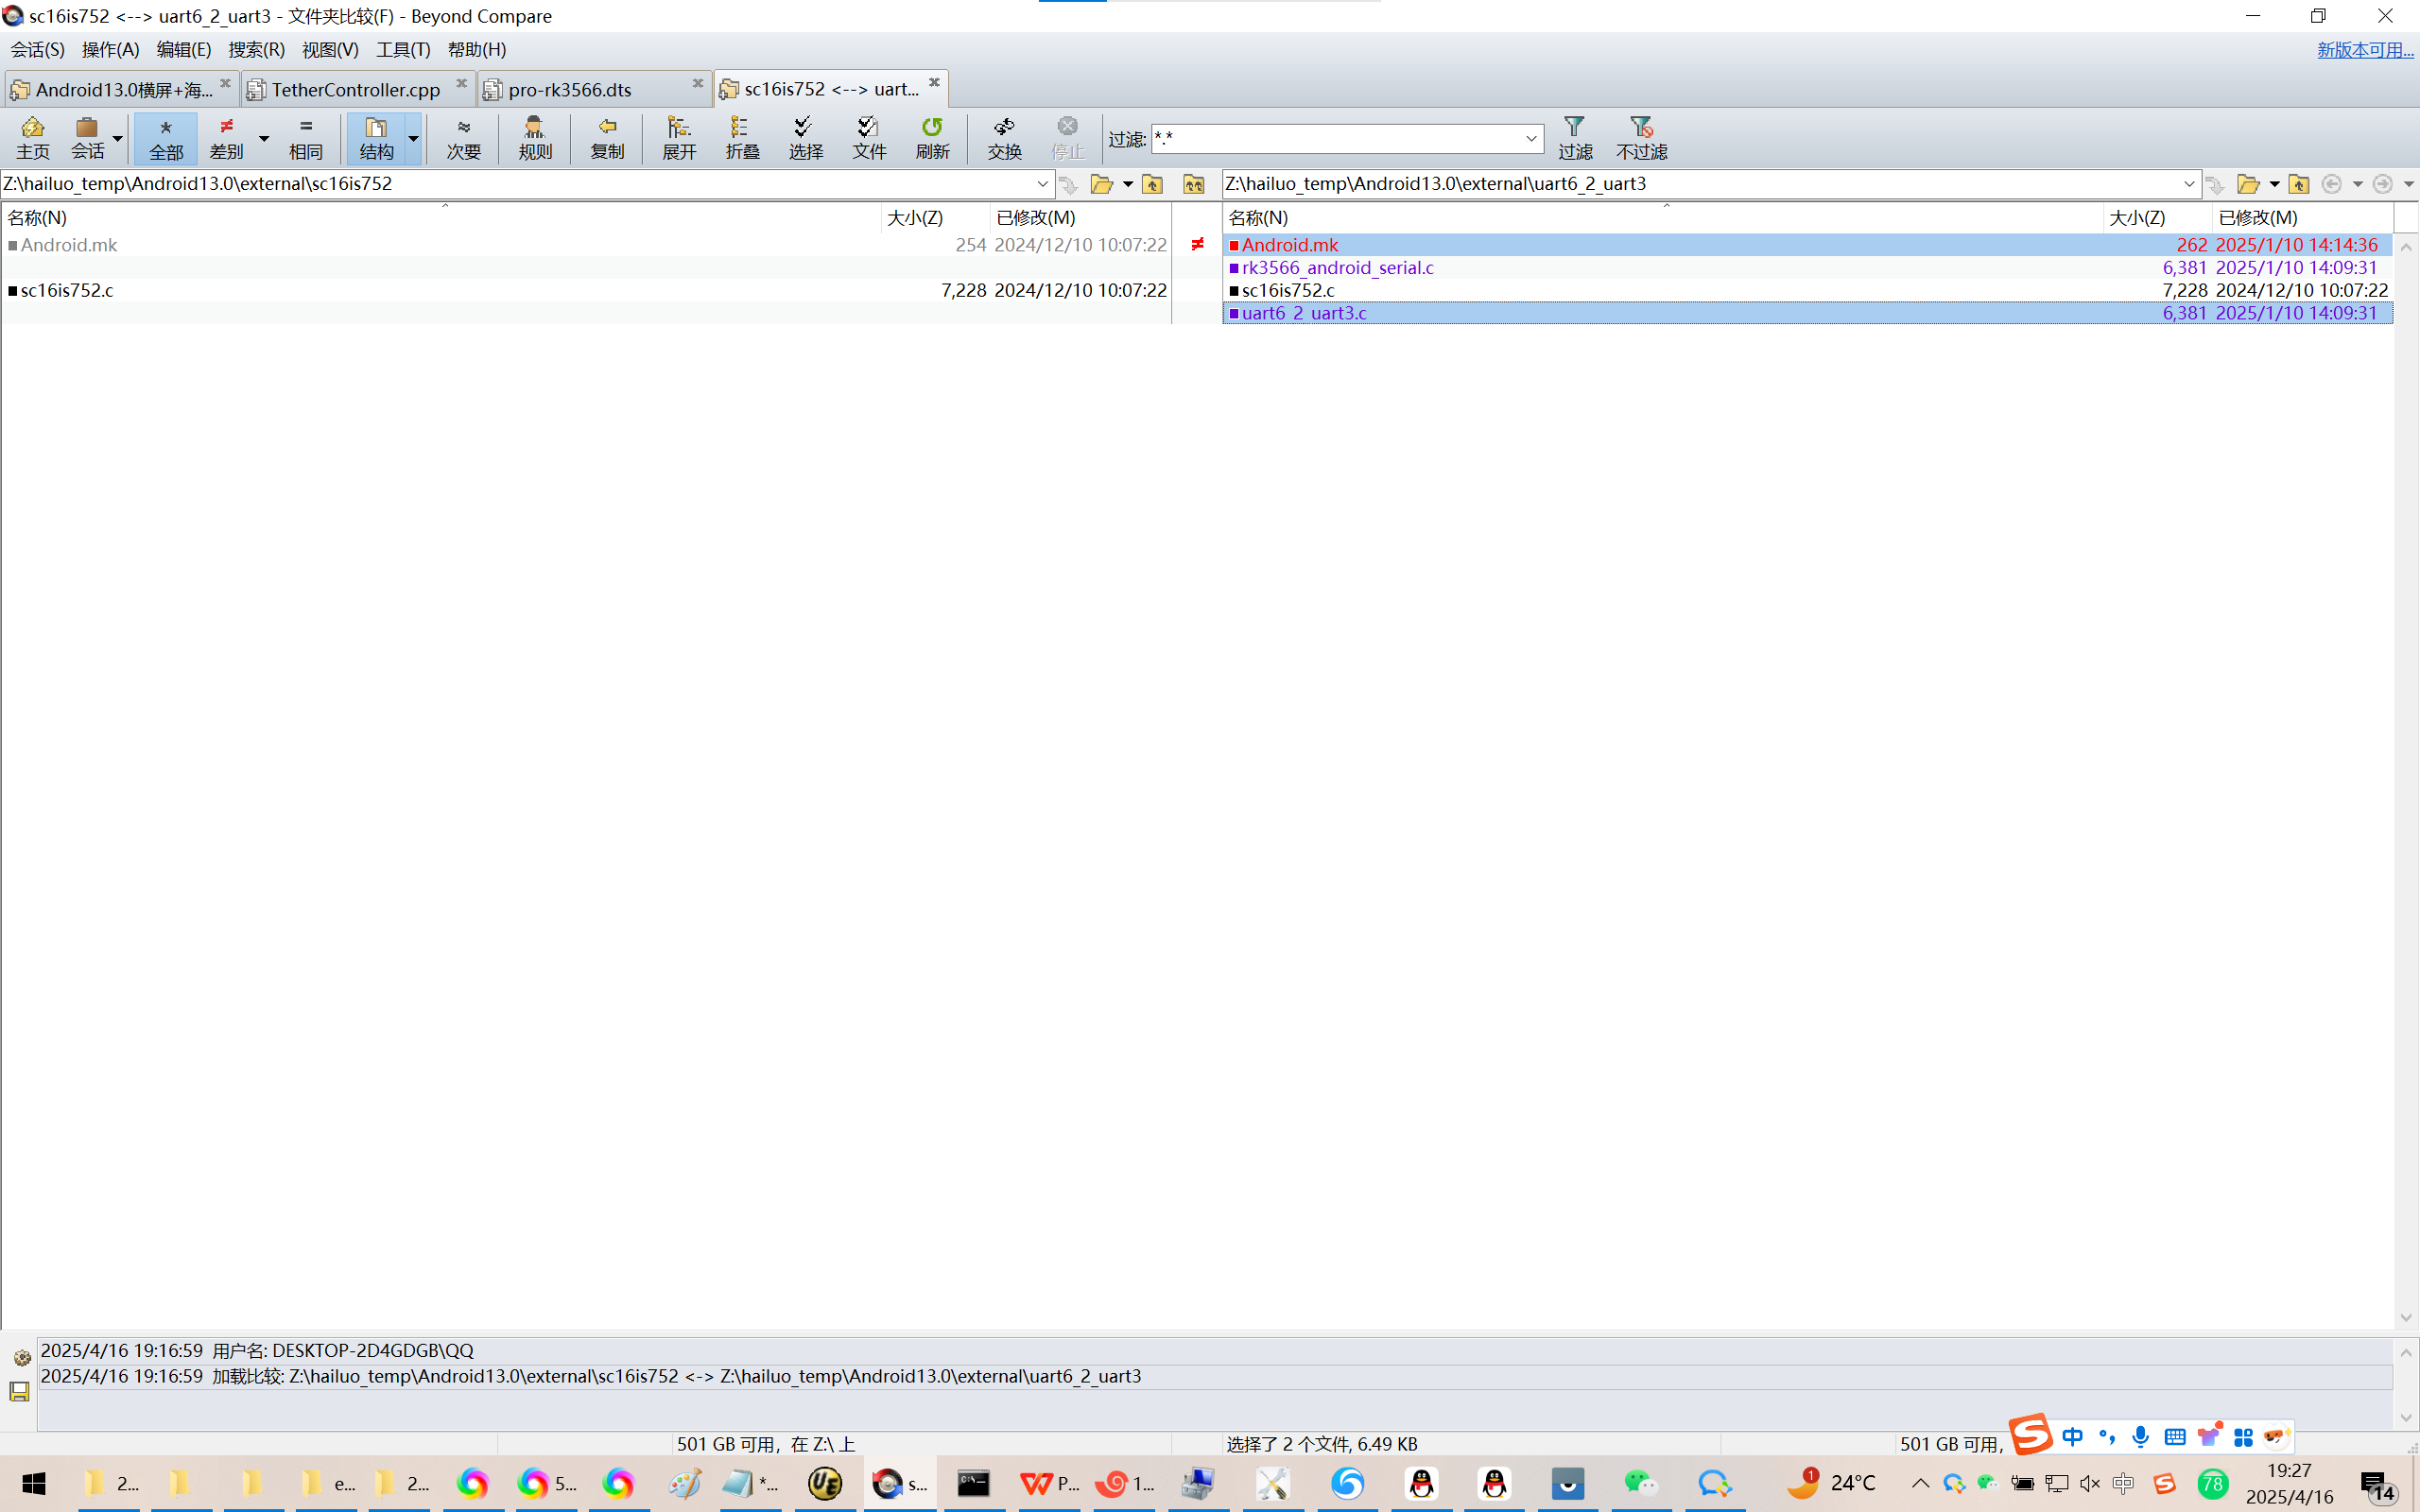This screenshot has width=2420, height=1512.
Task: Toggle Show Differences (差别) display filter
Action: (227, 137)
